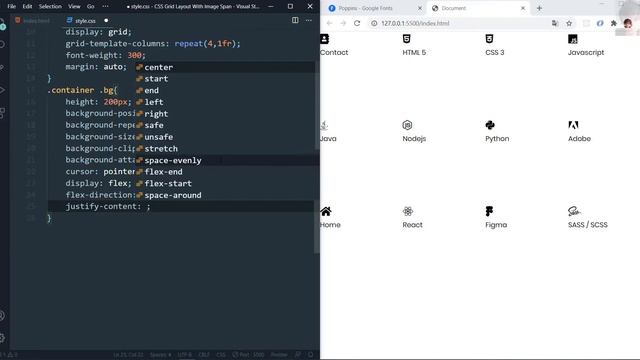This screenshot has height=360, width=640.
Task: Reload the browser page
Action: [x=357, y=23]
